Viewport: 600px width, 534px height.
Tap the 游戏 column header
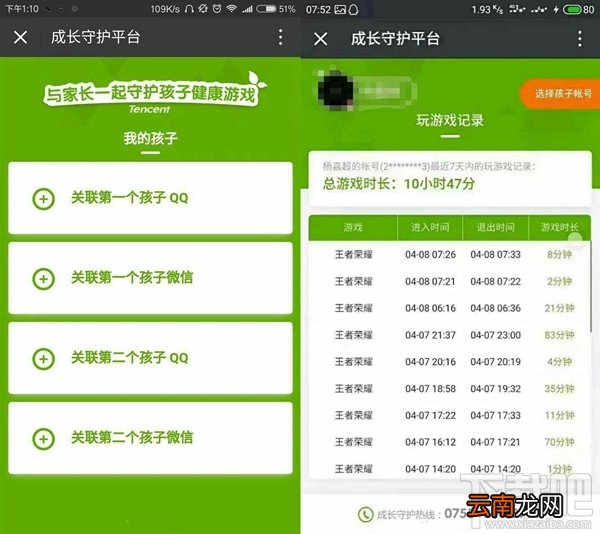pyautogui.click(x=353, y=228)
